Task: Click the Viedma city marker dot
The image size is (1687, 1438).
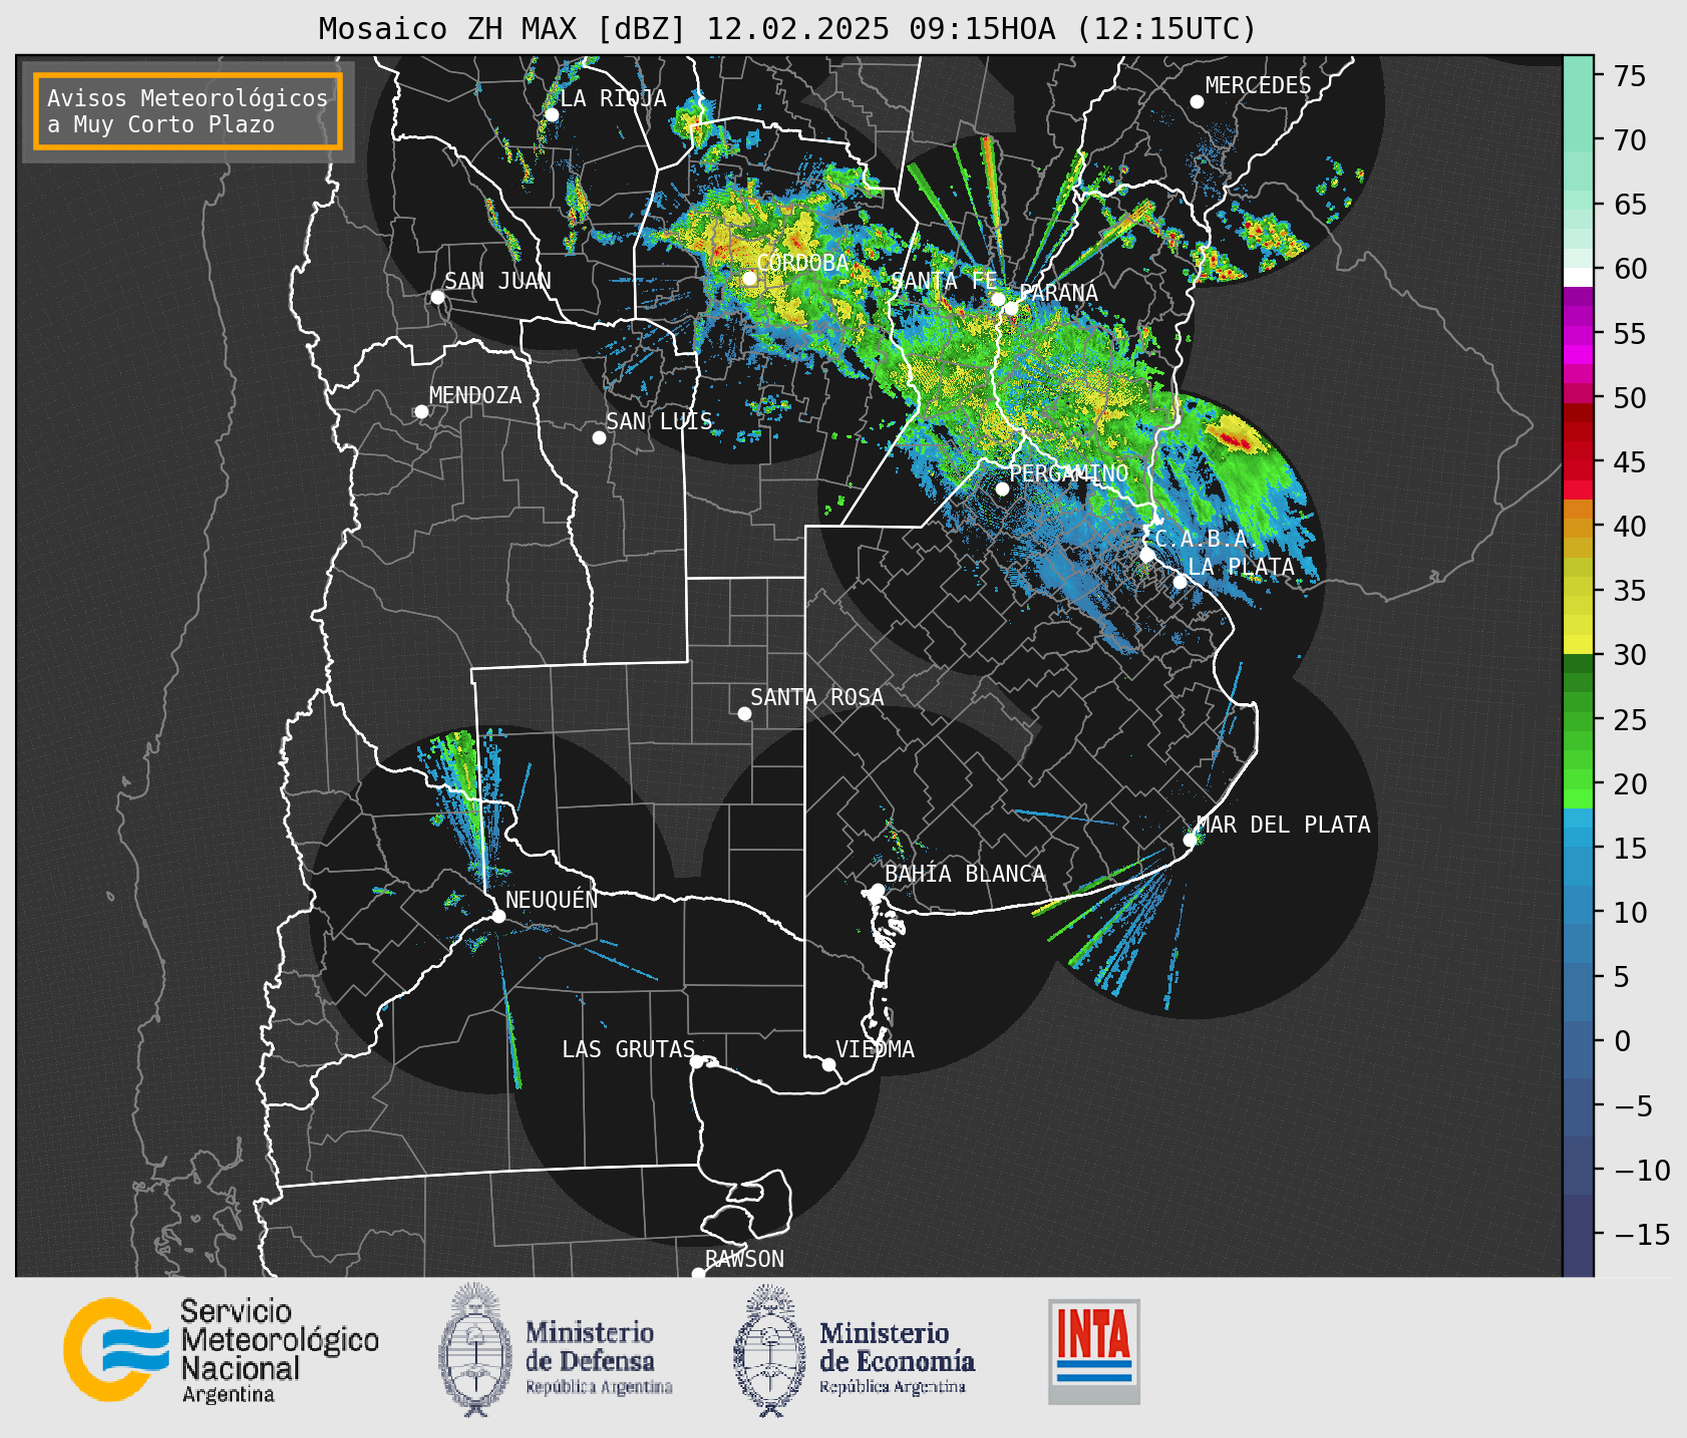Action: pos(828,1064)
